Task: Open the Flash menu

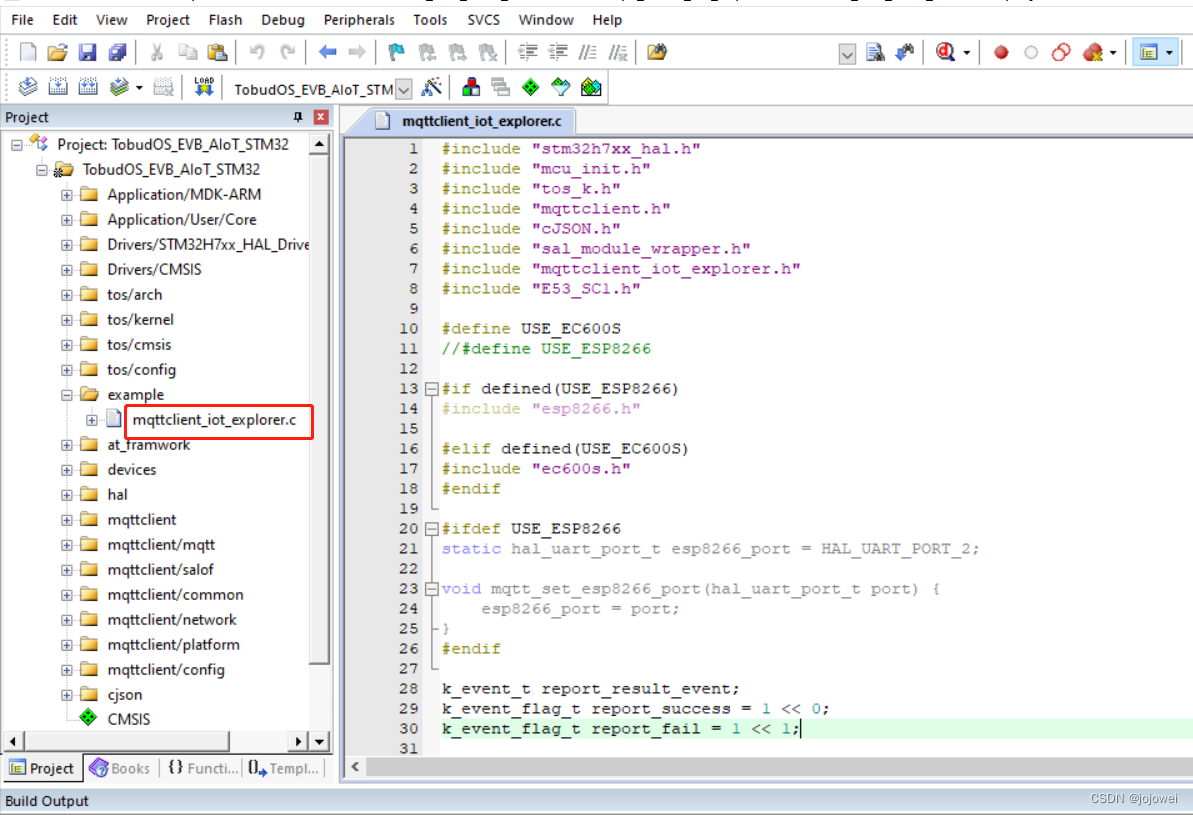Action: (x=225, y=20)
